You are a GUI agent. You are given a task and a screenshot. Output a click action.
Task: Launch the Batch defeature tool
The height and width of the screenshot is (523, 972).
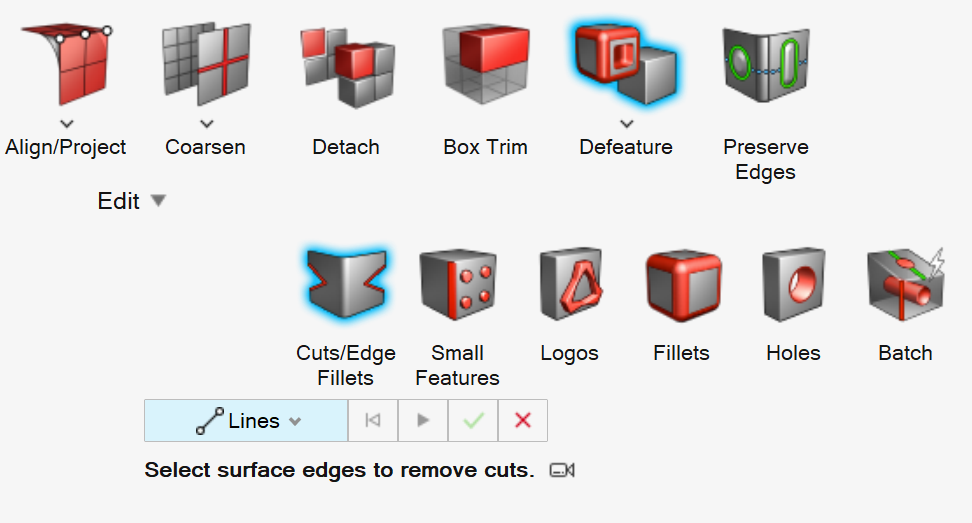pos(906,284)
